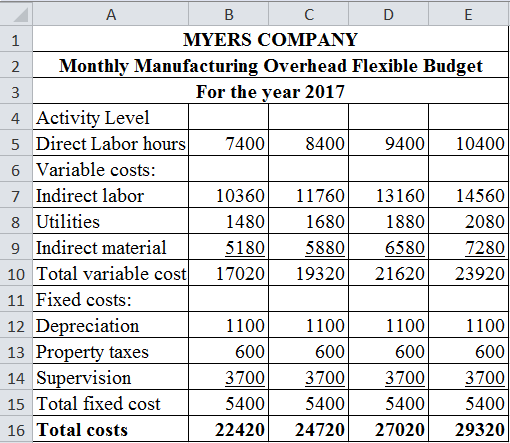Screen dimensions: 510x443
Task: Click the 1100 depreciation cell in column B
Action: click(x=229, y=325)
